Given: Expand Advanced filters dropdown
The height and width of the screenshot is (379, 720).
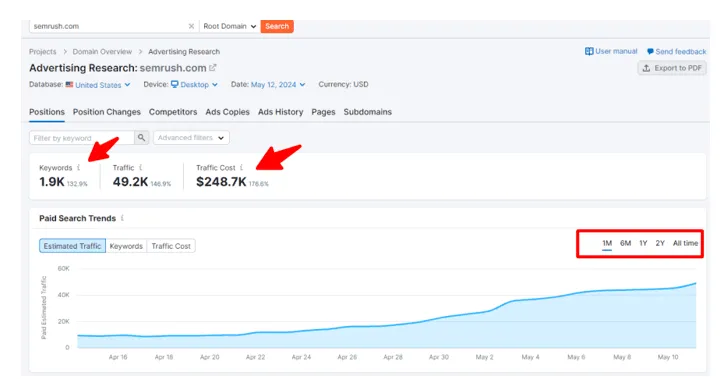Looking at the screenshot, I should coord(191,138).
